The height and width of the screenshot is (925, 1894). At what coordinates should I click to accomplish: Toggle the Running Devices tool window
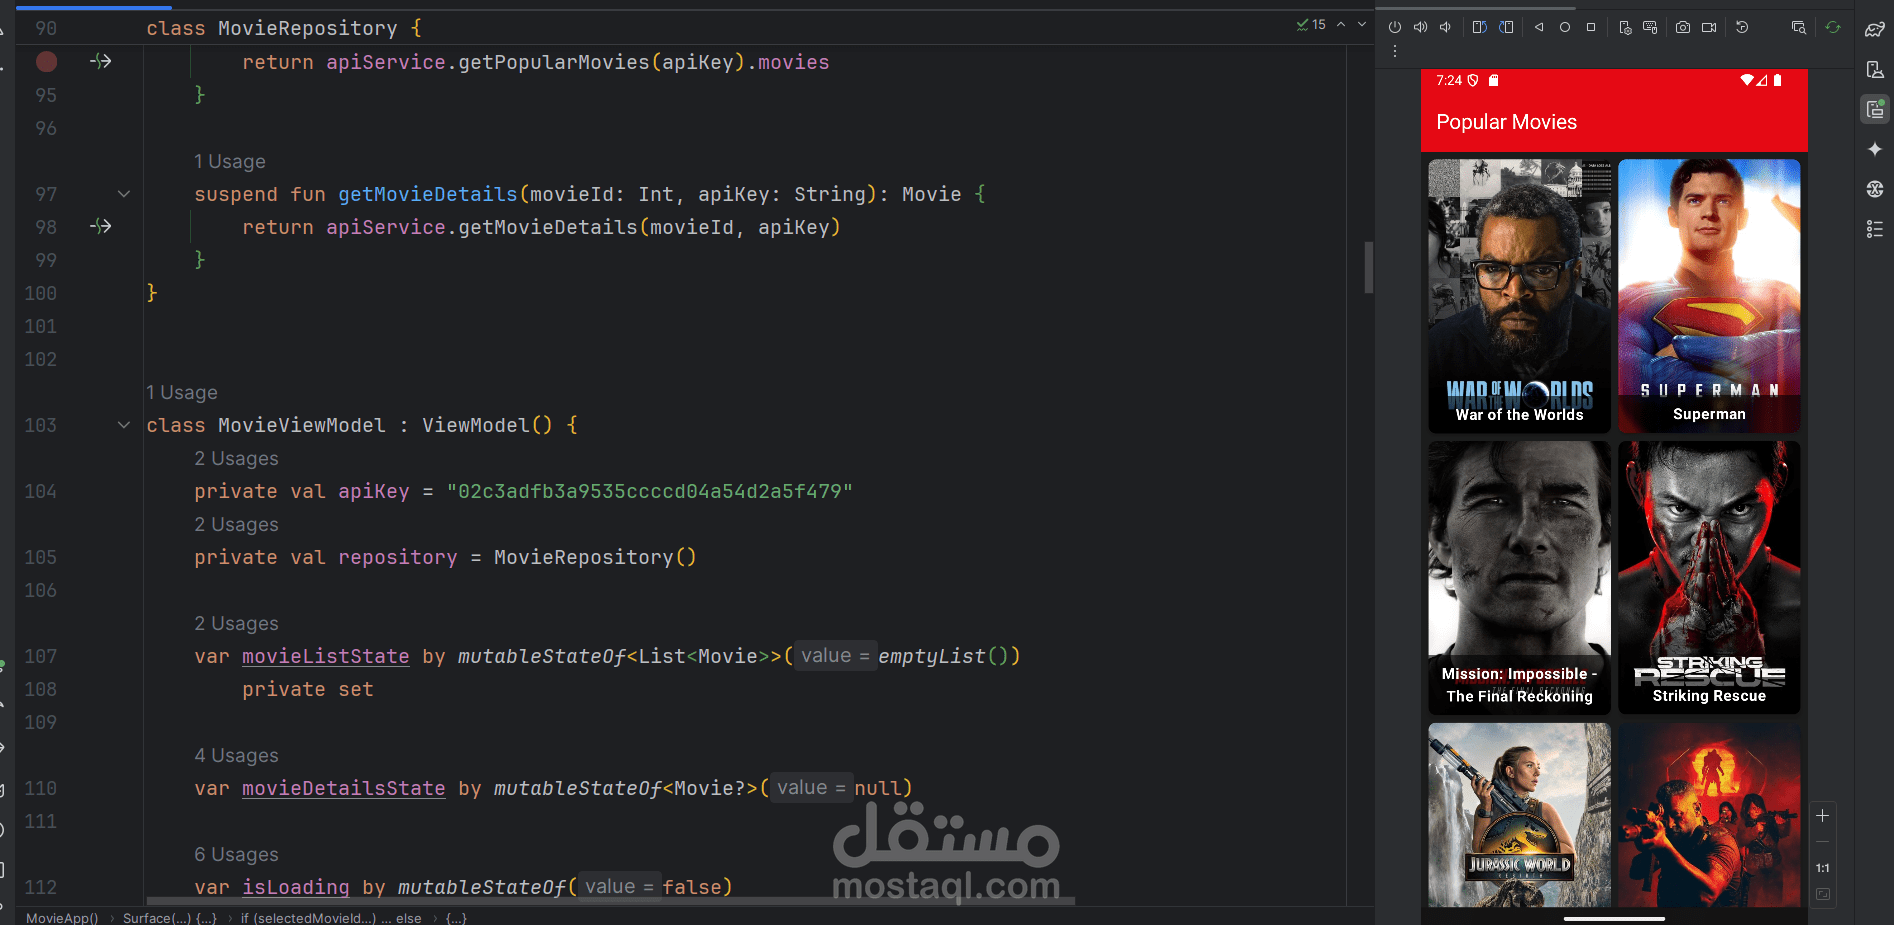point(1875,109)
